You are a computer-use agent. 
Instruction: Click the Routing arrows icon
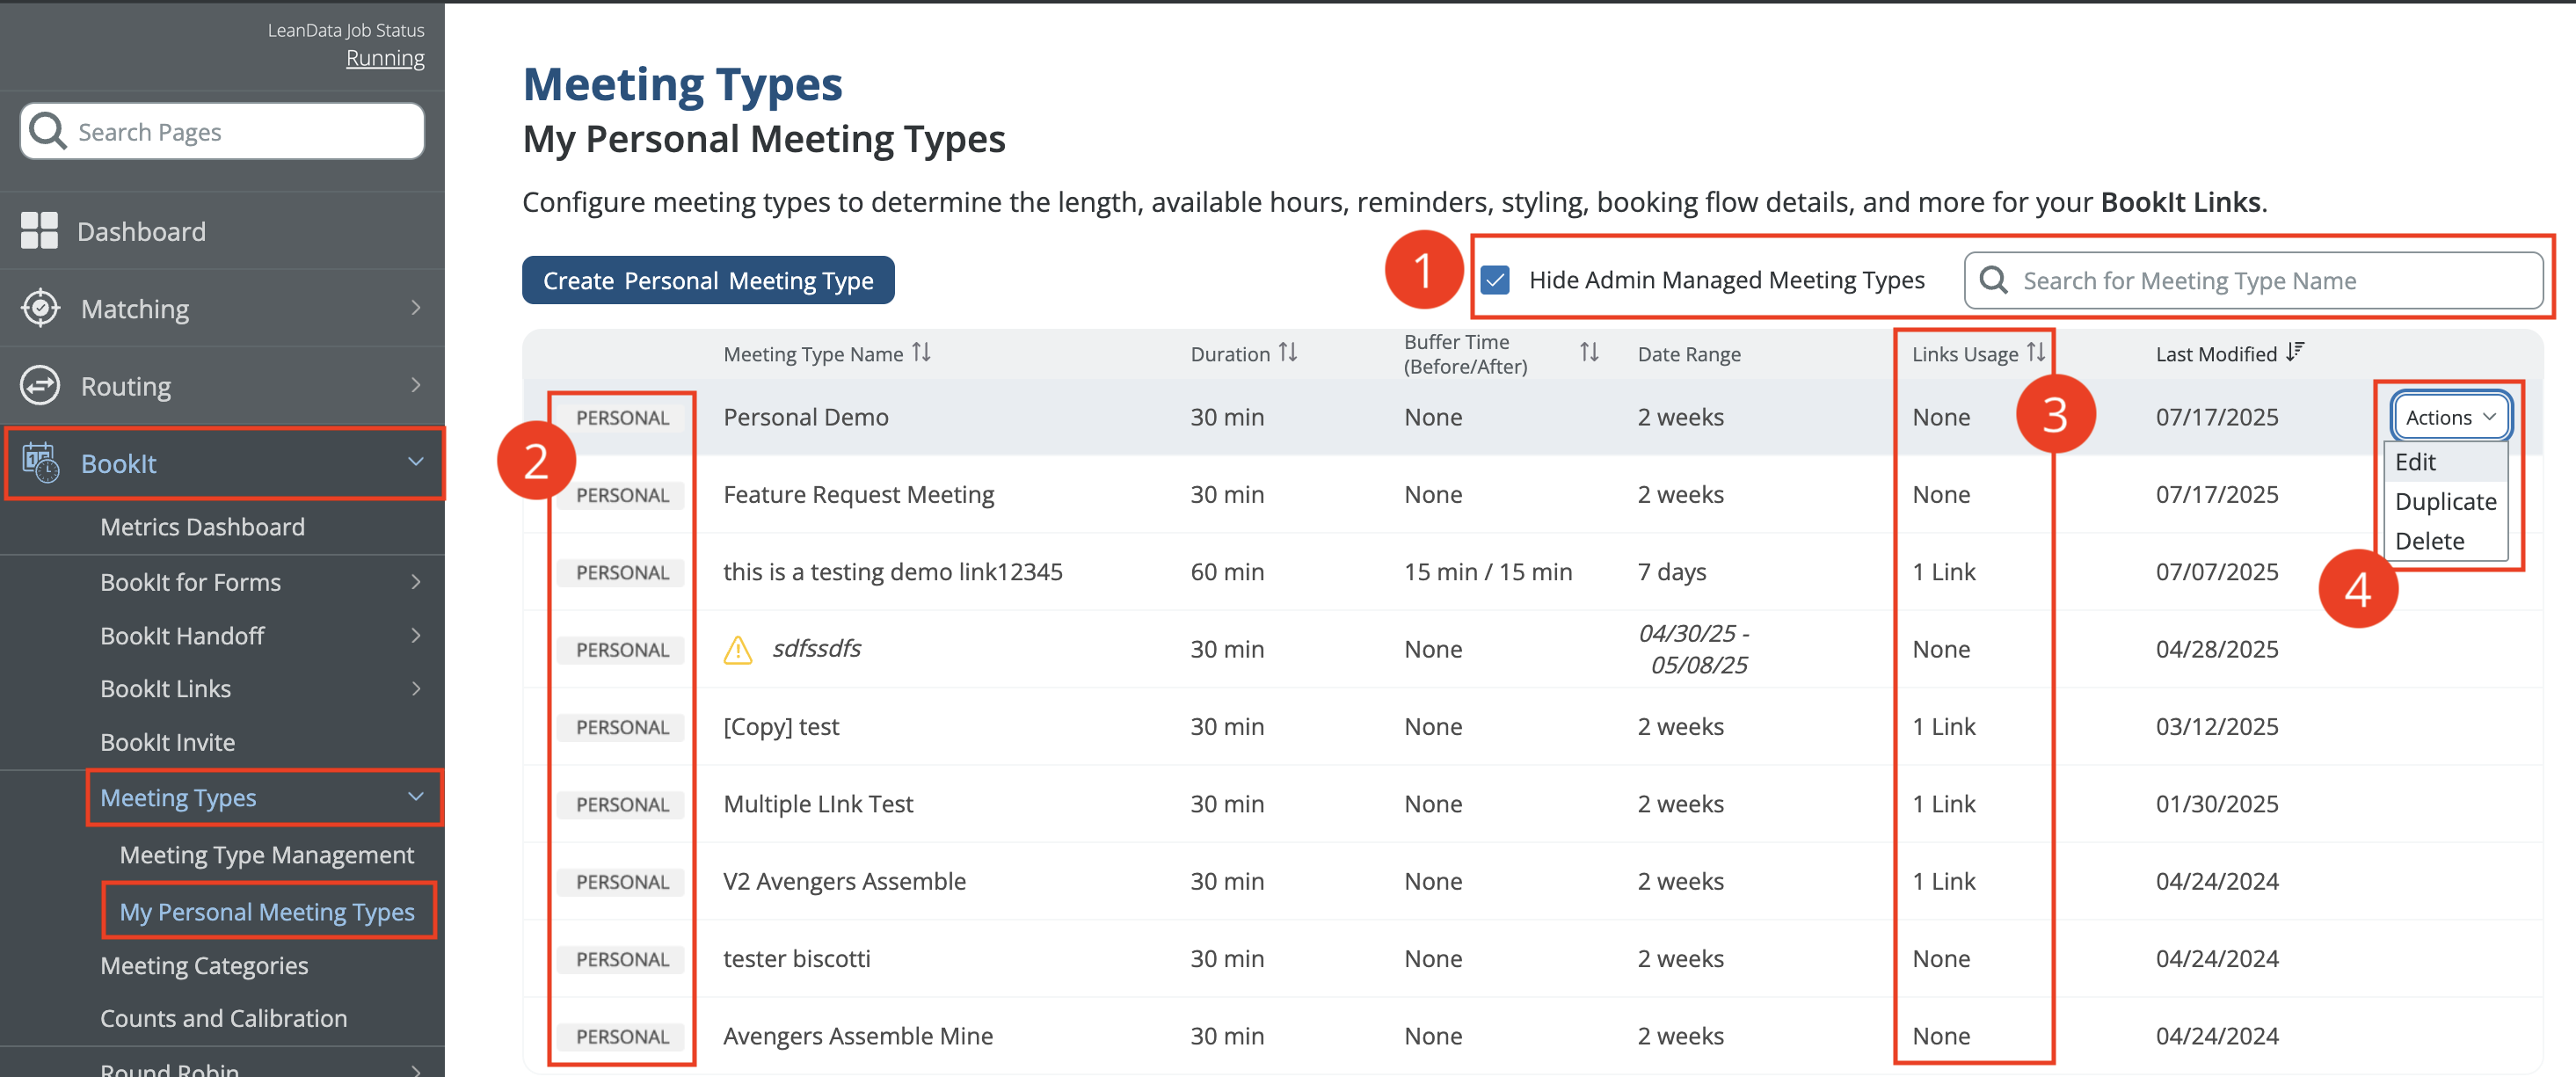point(40,385)
